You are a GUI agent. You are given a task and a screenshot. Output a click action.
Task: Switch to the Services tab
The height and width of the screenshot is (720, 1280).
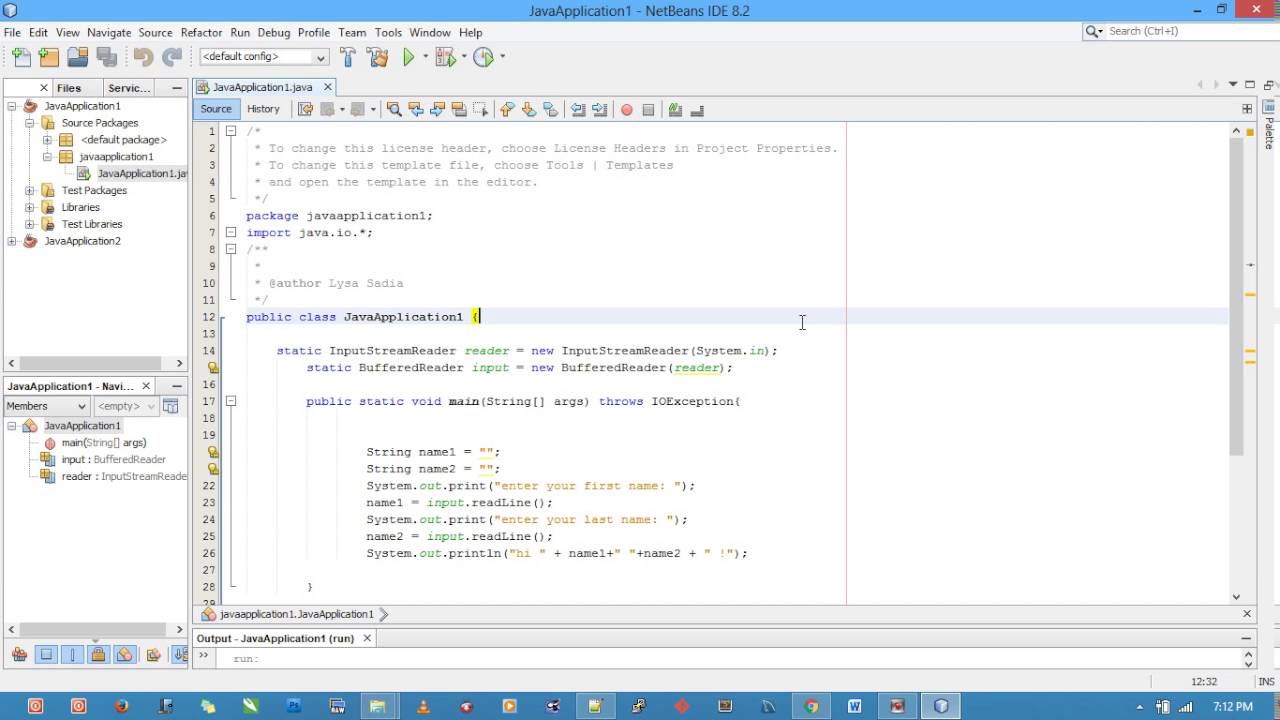point(129,88)
